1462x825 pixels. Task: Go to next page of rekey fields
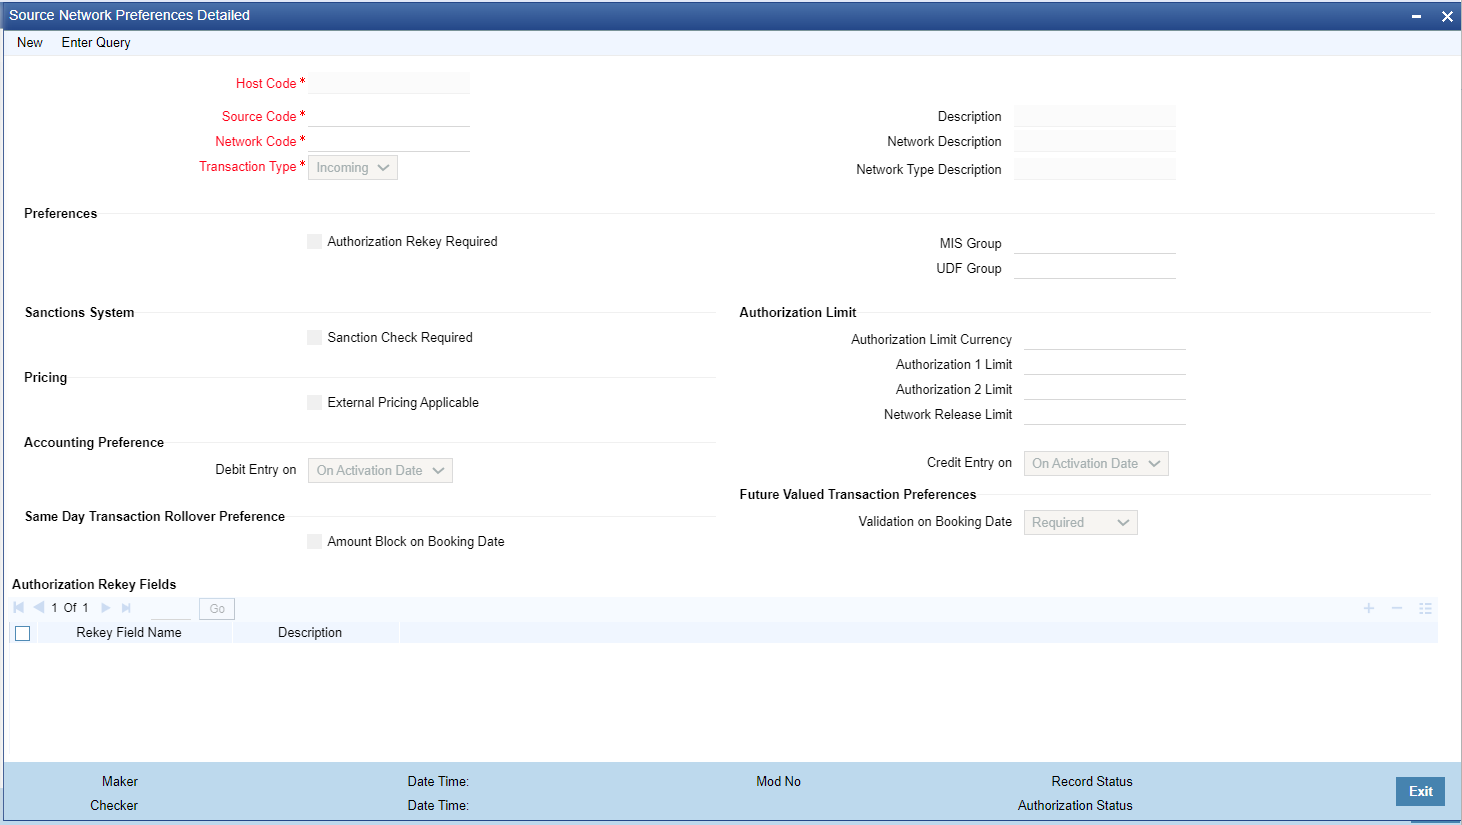click(x=106, y=608)
